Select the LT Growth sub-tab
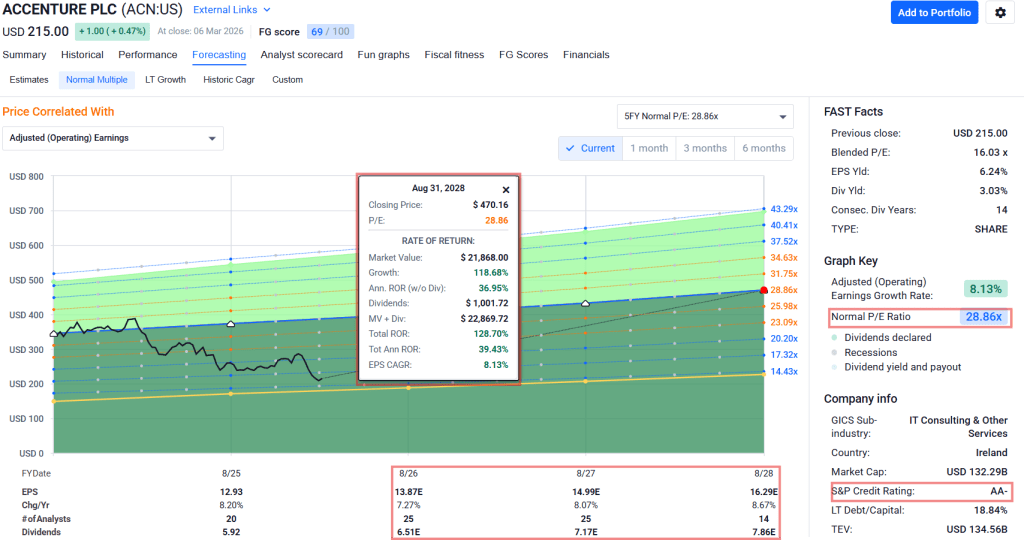This screenshot has width=1024, height=540. coord(165,80)
